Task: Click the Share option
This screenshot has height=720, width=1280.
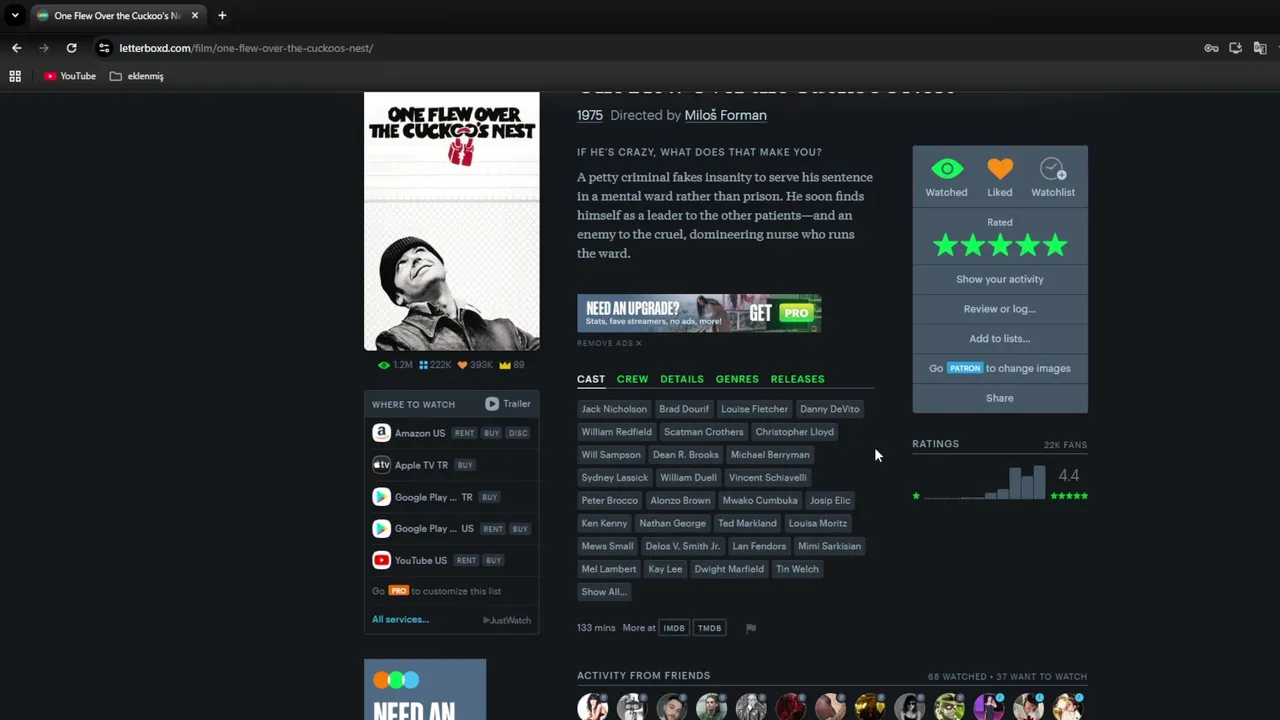Action: pos(999,398)
